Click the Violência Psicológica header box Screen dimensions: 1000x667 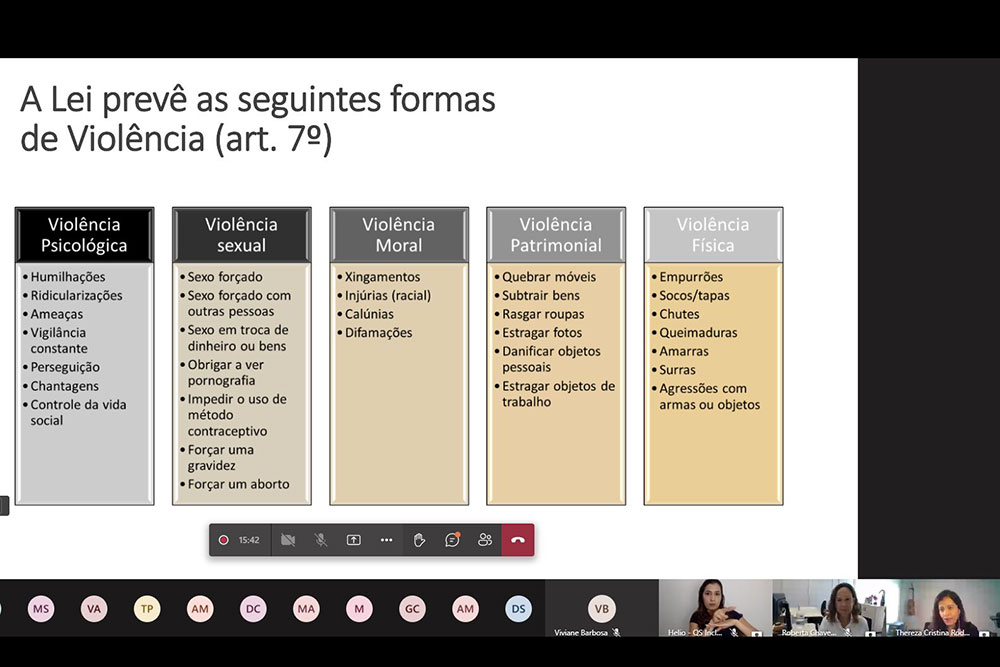[x=84, y=235]
